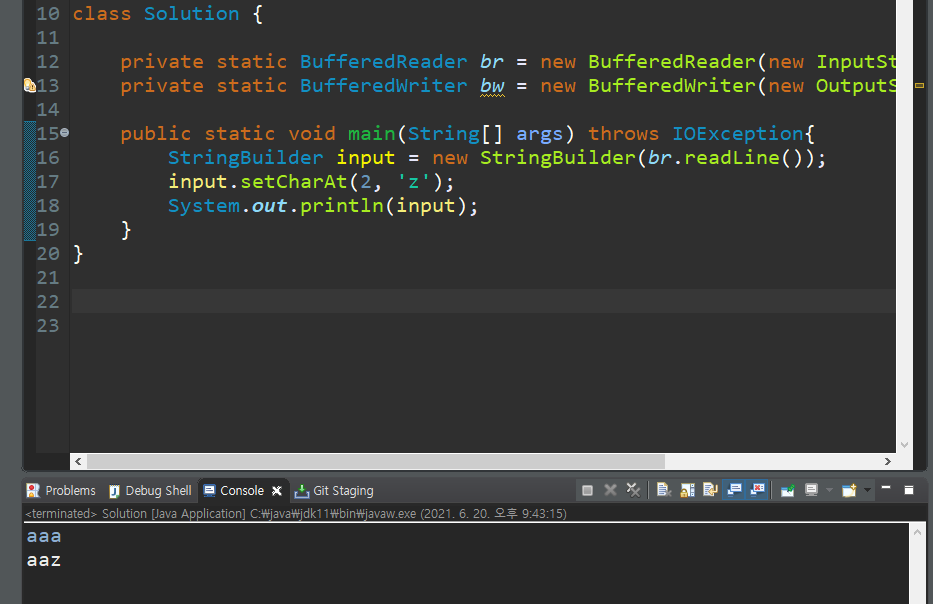Collapse the main method fold on line 15
This screenshot has width=933, height=604.
pos(64,133)
